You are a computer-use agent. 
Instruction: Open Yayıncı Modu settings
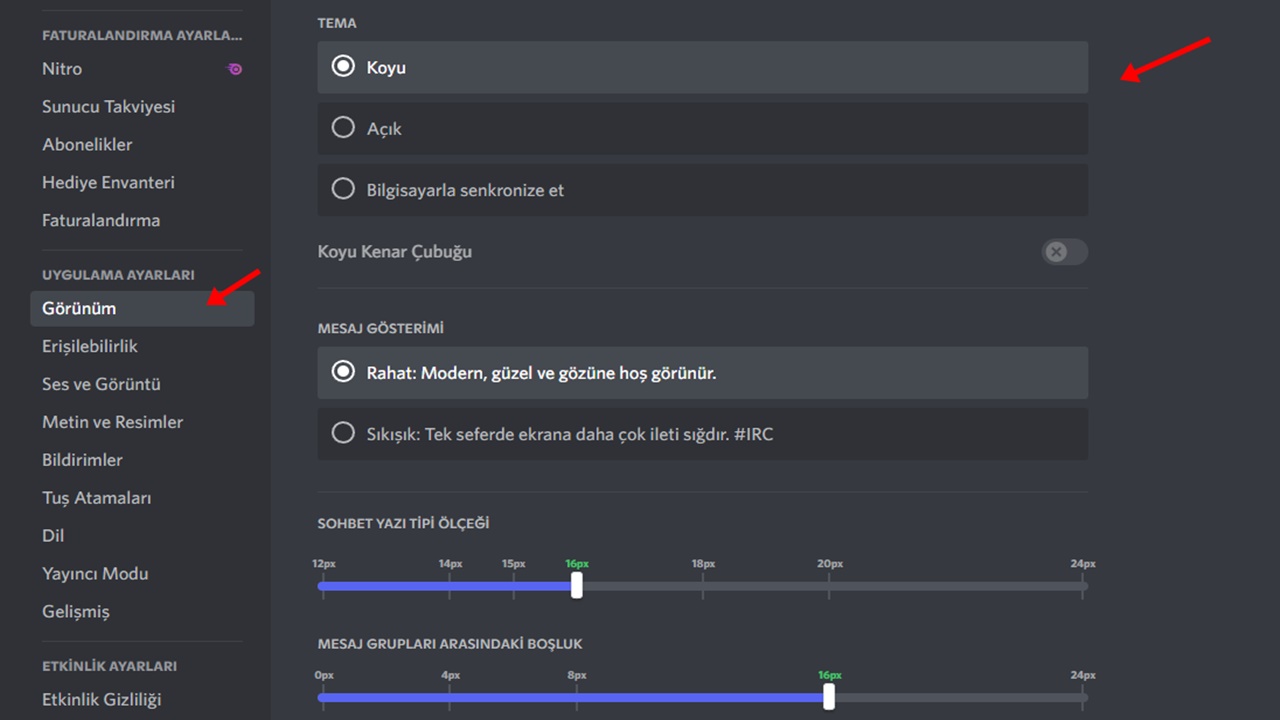(x=95, y=575)
